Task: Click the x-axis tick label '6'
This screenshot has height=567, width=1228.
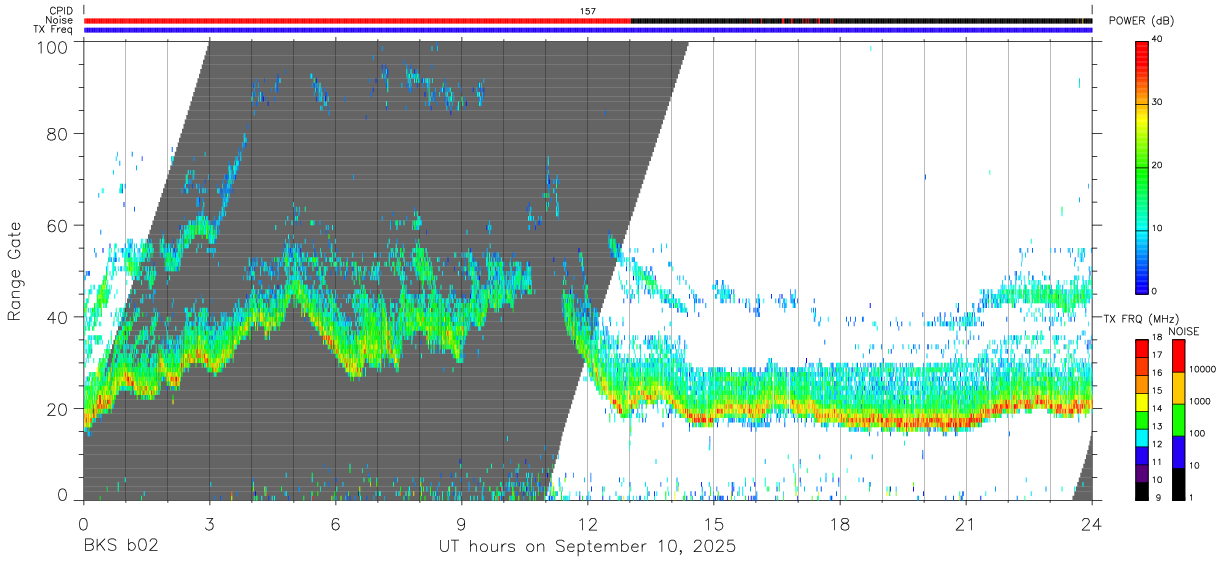Action: pyautogui.click(x=335, y=523)
